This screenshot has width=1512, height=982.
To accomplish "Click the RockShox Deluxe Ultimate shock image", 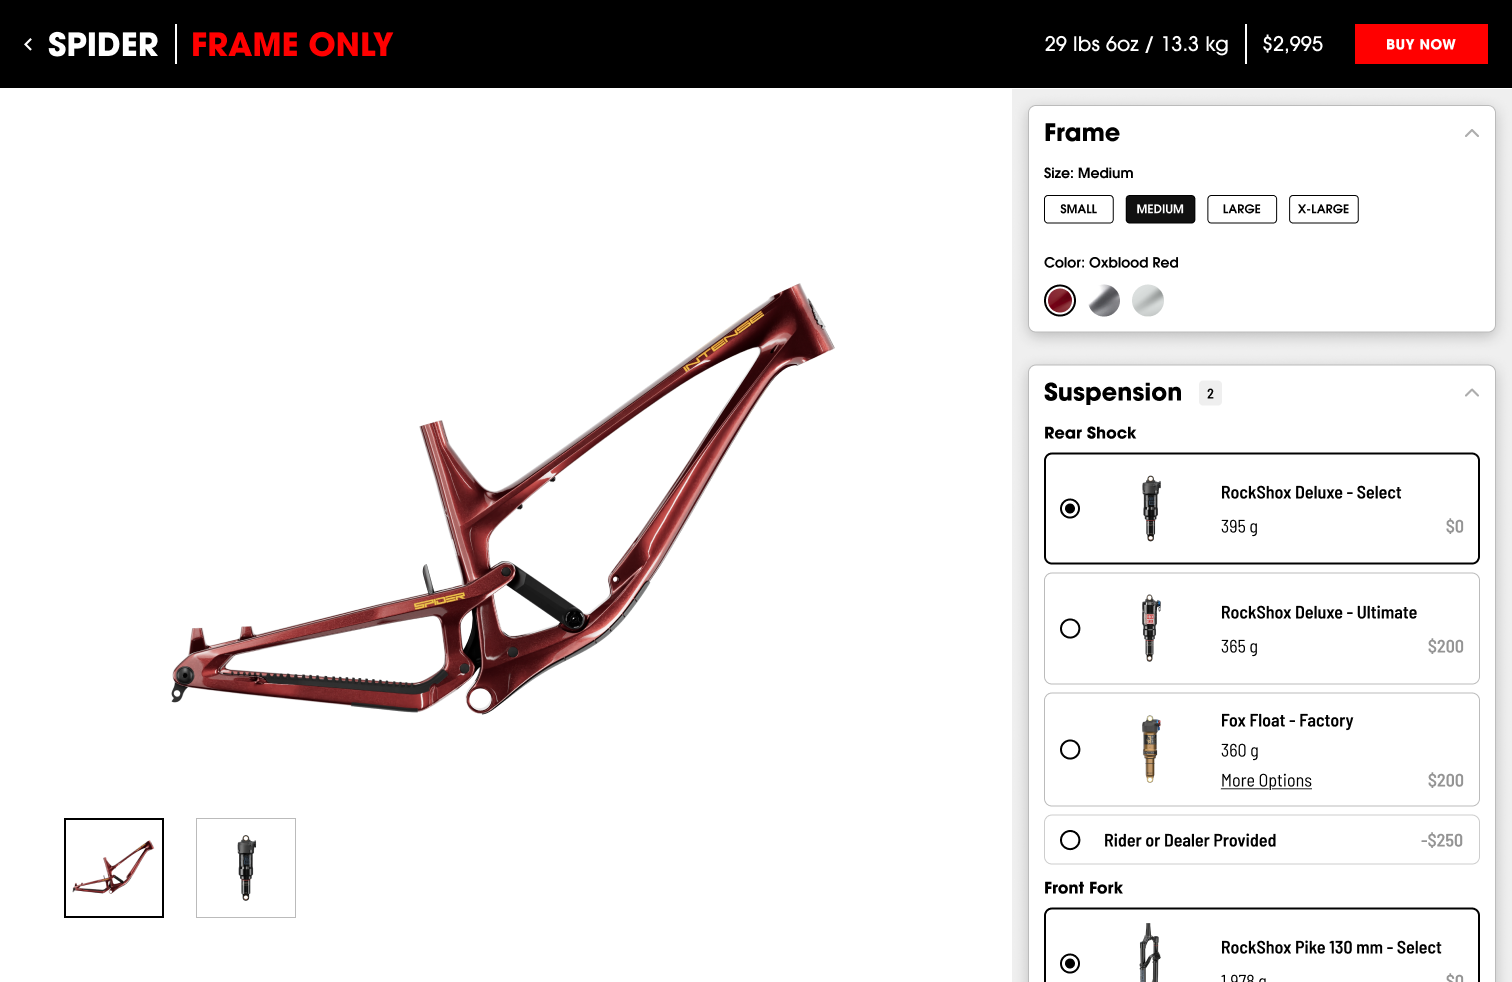I will [x=1151, y=628].
